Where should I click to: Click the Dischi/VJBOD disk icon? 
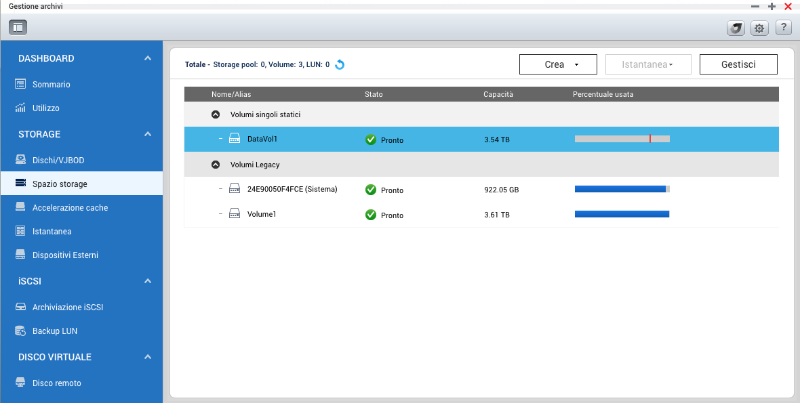pyautogui.click(x=20, y=160)
